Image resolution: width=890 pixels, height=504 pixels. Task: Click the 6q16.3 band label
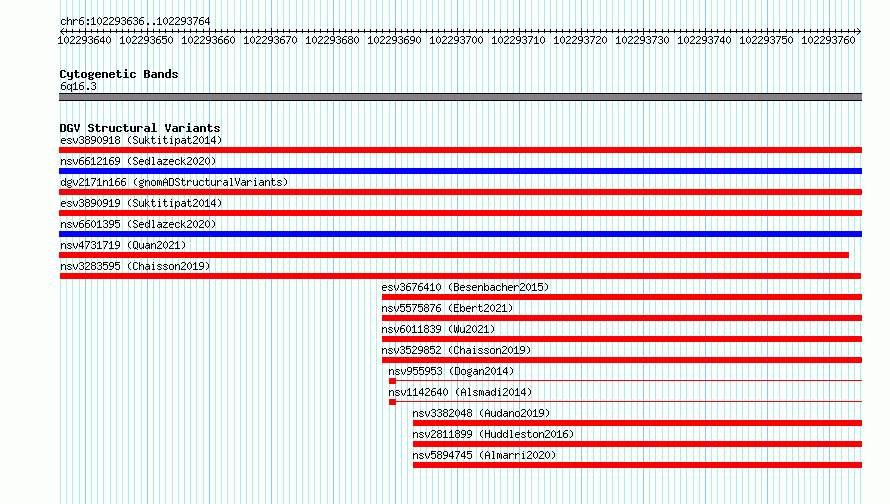click(78, 86)
